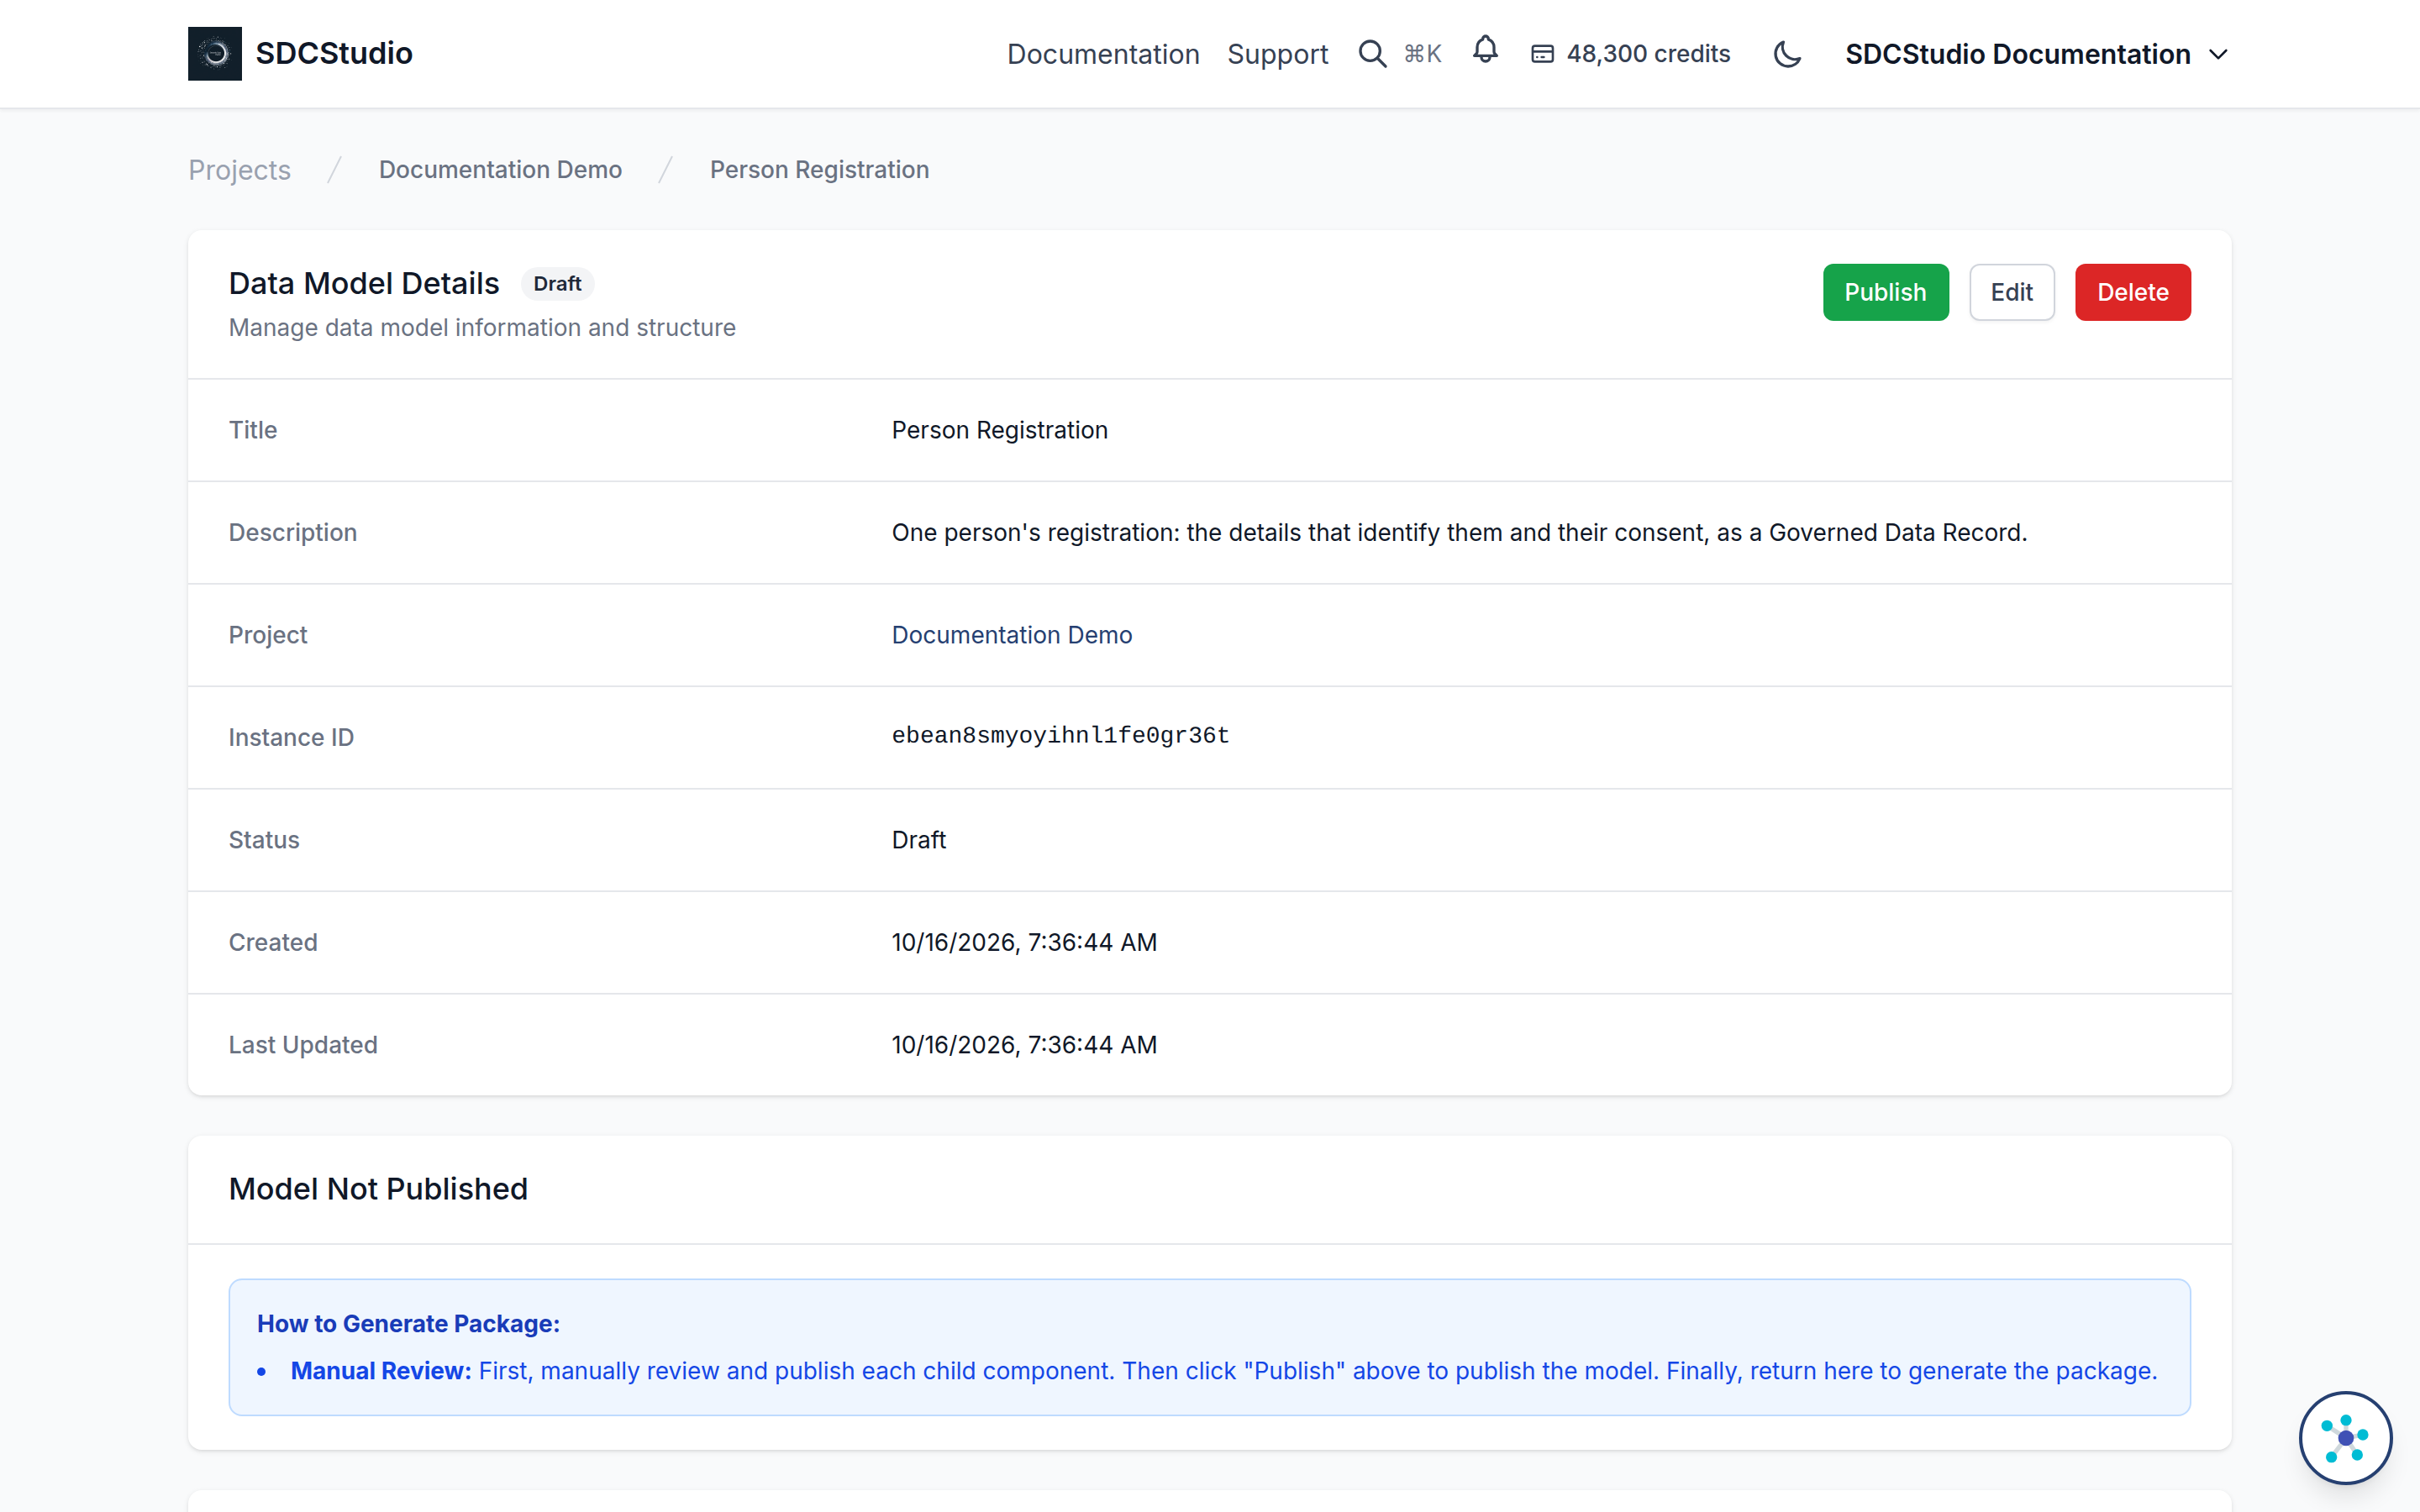Select the Instance ID value ebean8smyoyihnl1fe0gr36t

pos(1060,736)
